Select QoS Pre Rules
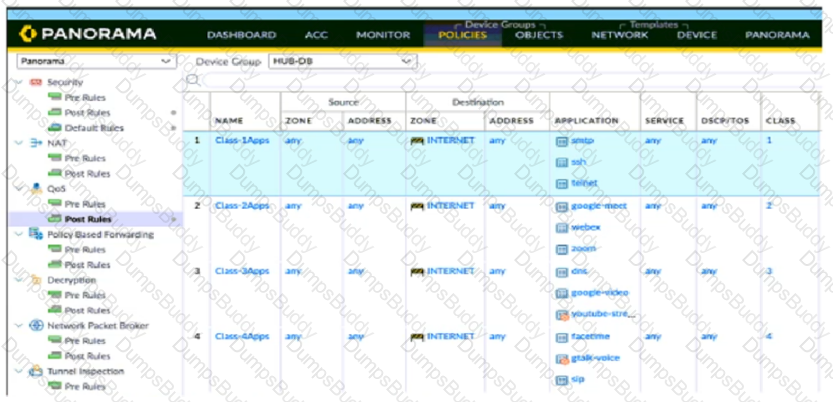The height and width of the screenshot is (402, 833). (x=85, y=204)
